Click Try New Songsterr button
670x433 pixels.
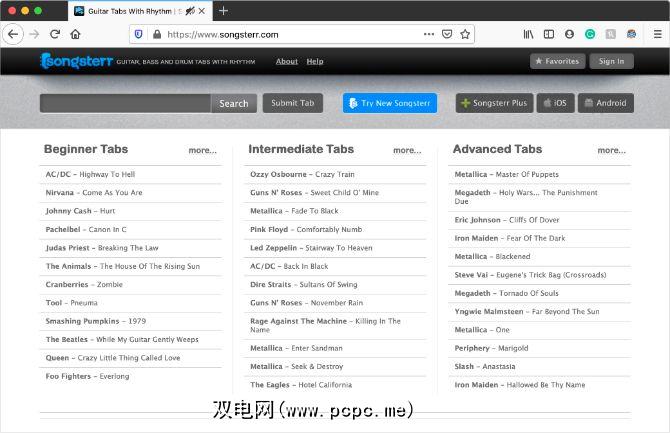(390, 103)
